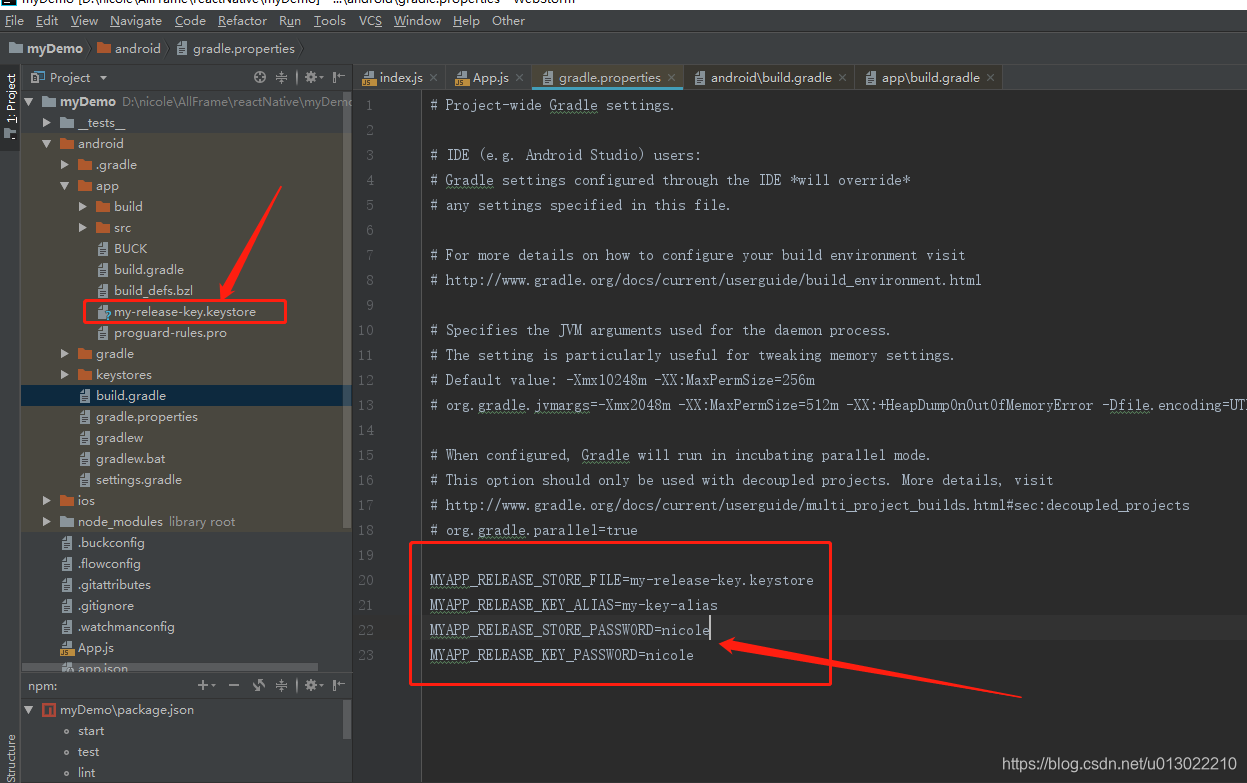Open the VCS menu
Viewport: 1247px width, 783px height.
pyautogui.click(x=371, y=20)
